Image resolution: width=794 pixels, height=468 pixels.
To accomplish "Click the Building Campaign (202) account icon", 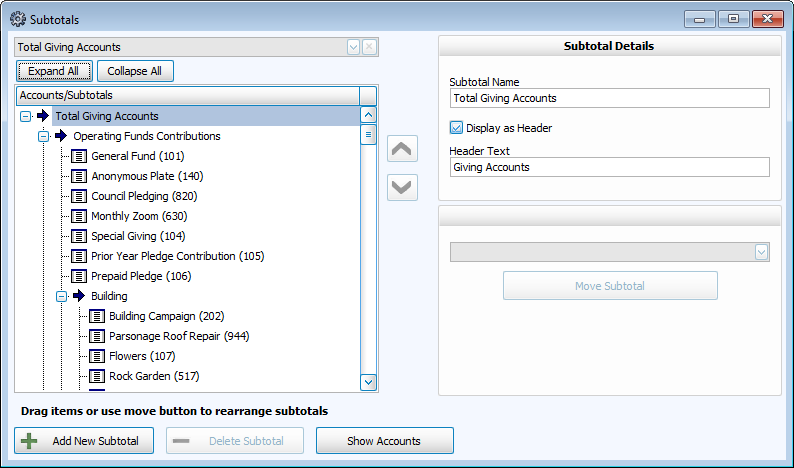I will click(97, 316).
